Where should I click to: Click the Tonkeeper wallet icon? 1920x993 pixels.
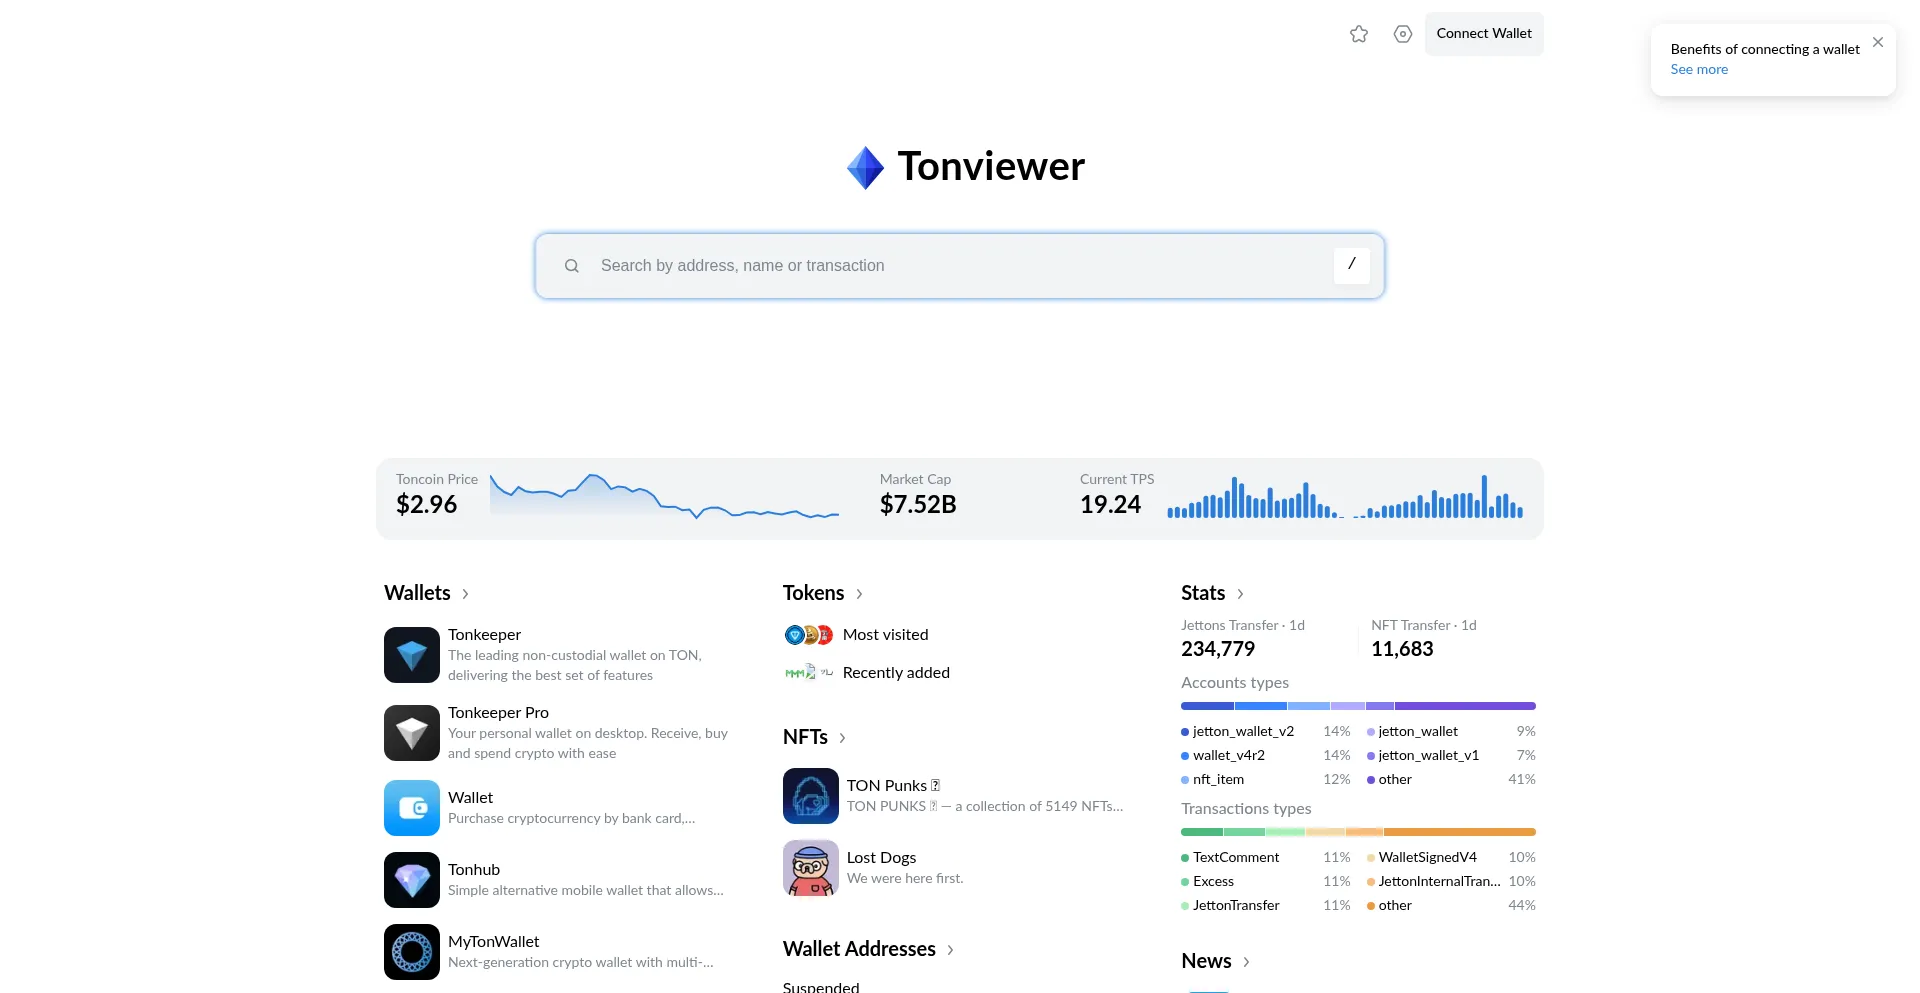tap(412, 655)
